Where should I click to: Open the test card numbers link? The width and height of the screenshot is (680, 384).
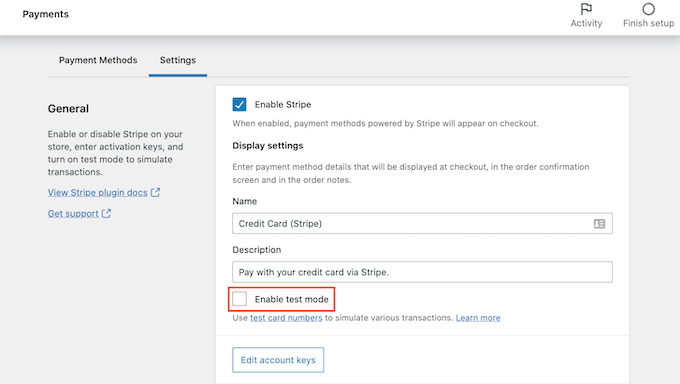click(x=286, y=318)
